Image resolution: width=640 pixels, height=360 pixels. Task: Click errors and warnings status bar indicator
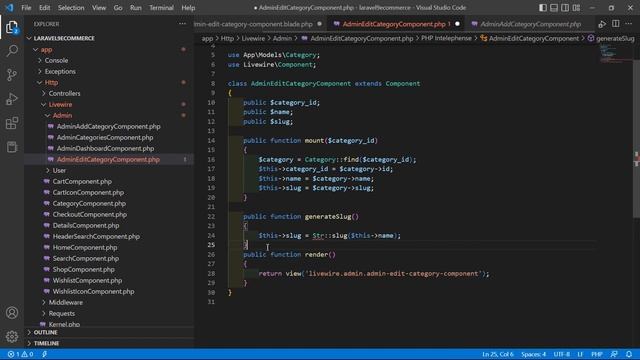tap(20, 354)
